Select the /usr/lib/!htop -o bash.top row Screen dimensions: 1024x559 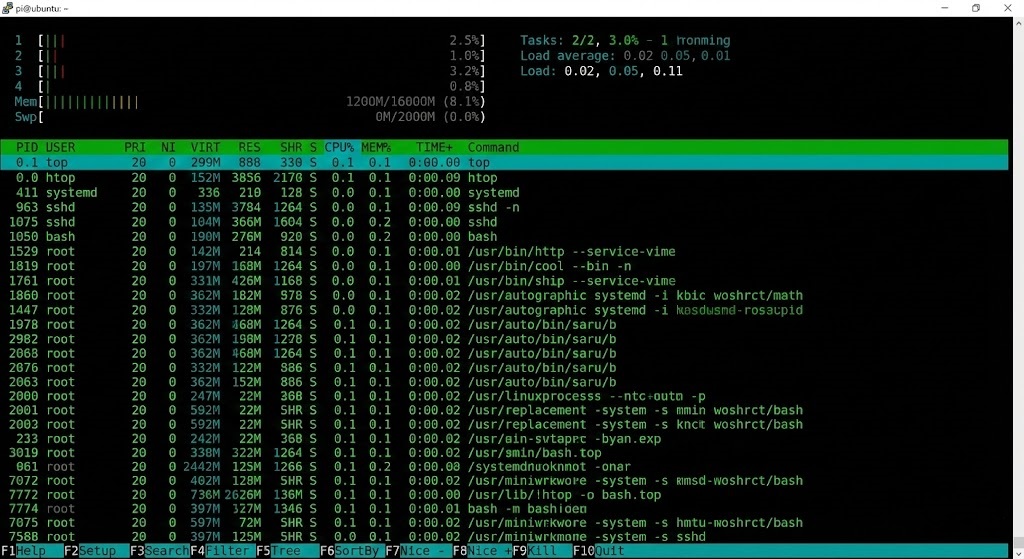[x=504, y=495]
